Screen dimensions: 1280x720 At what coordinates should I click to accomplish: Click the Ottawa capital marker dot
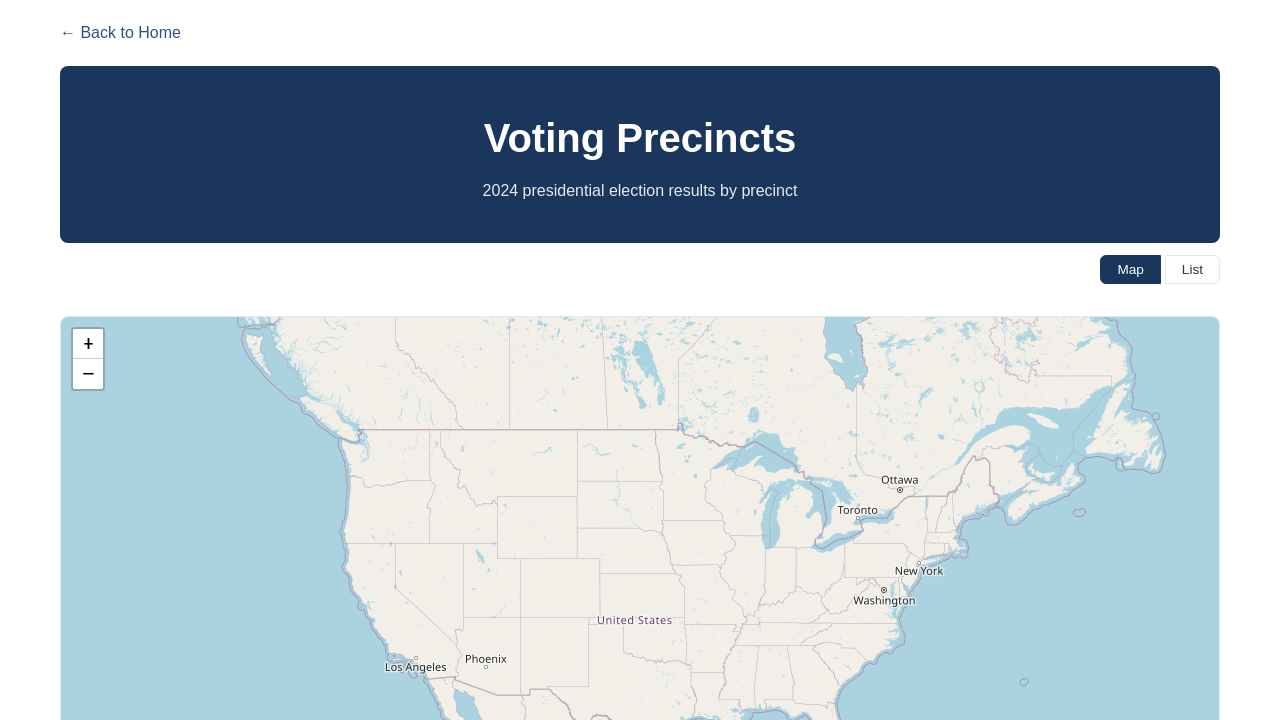[x=900, y=490]
